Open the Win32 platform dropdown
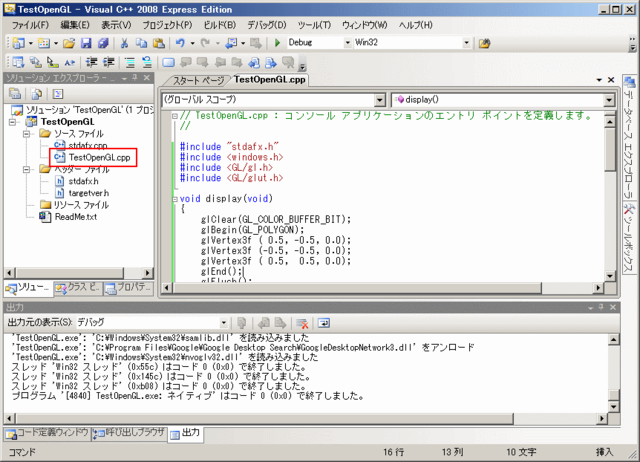Image resolution: width=640 pixels, height=462 pixels. pyautogui.click(x=467, y=42)
